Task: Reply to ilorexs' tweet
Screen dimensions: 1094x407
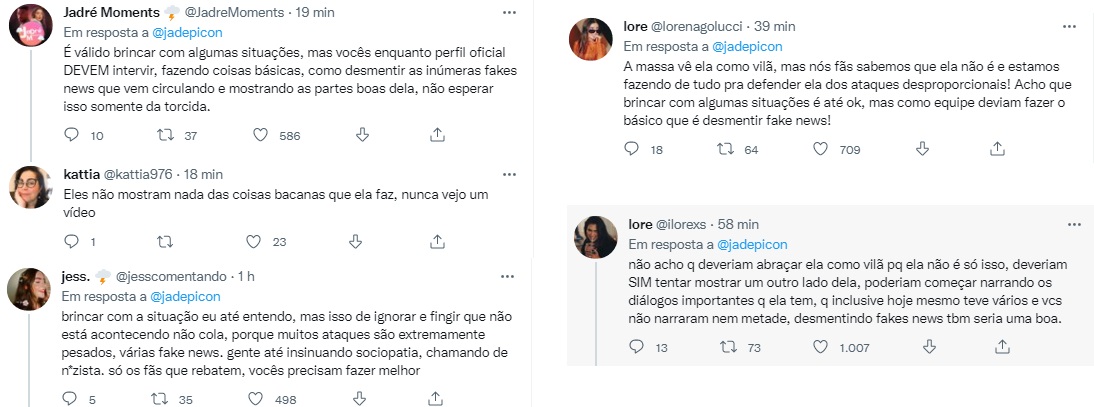Action: point(634,346)
